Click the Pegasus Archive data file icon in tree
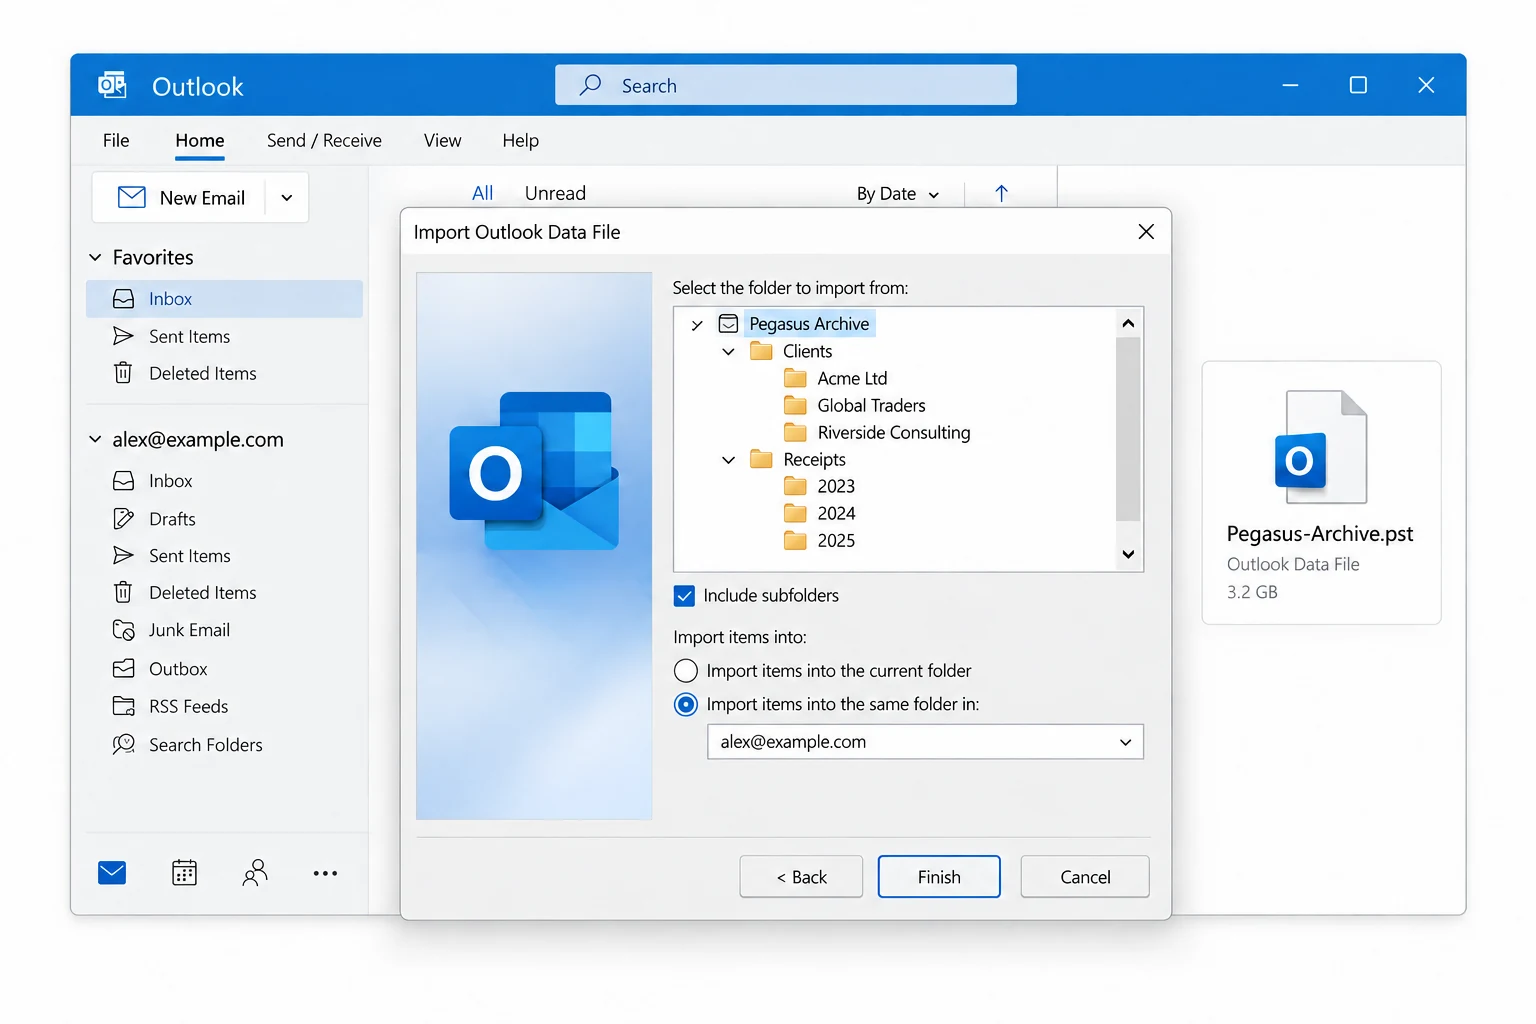Image resolution: width=1536 pixels, height=1024 pixels. [728, 323]
